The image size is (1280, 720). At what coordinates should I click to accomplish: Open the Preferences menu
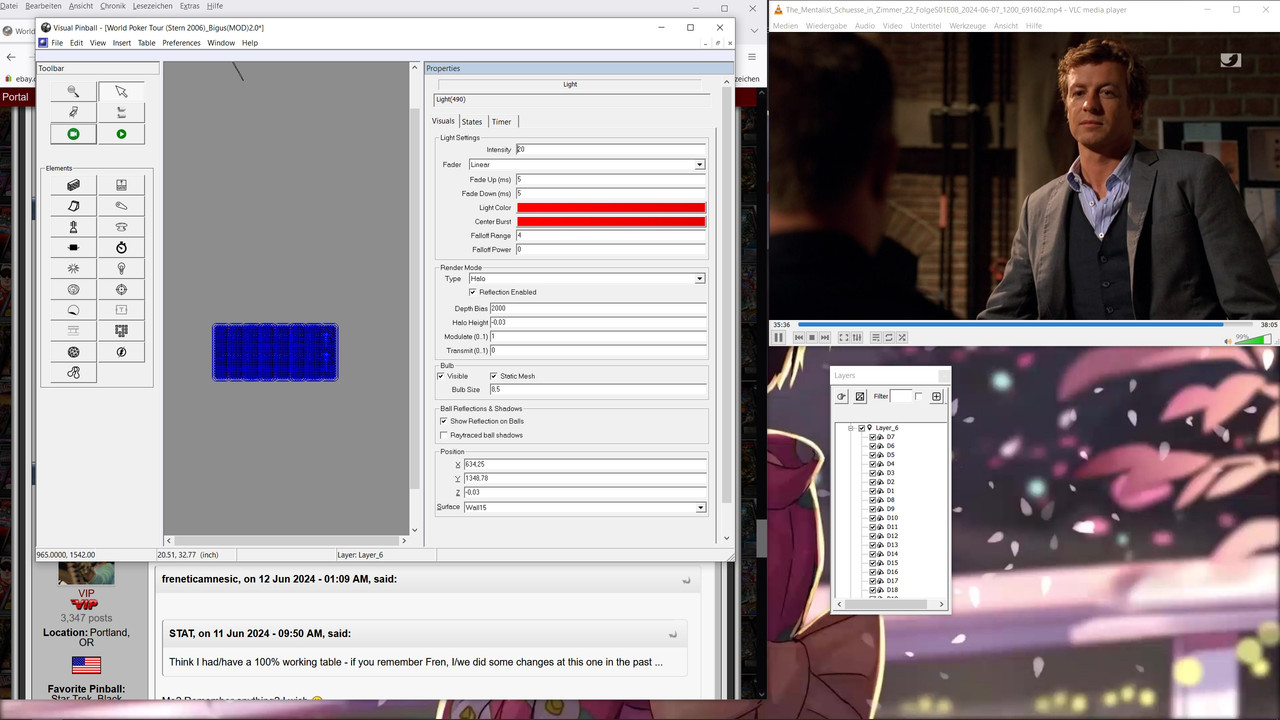click(x=181, y=43)
